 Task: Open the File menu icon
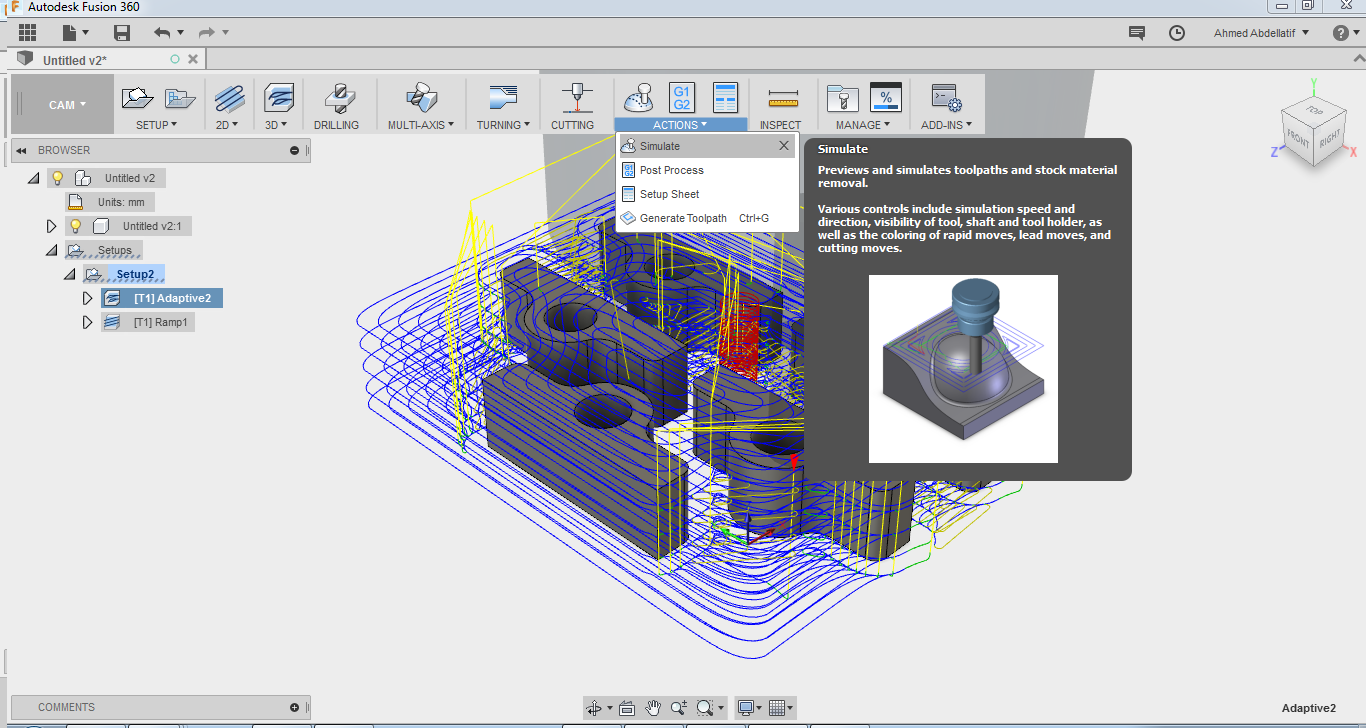(x=71, y=33)
